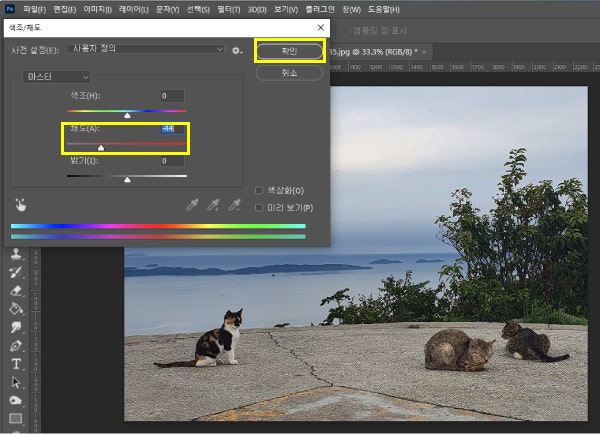Click the 색조(H) hue slider handle
600x434 pixels.
tap(127, 115)
